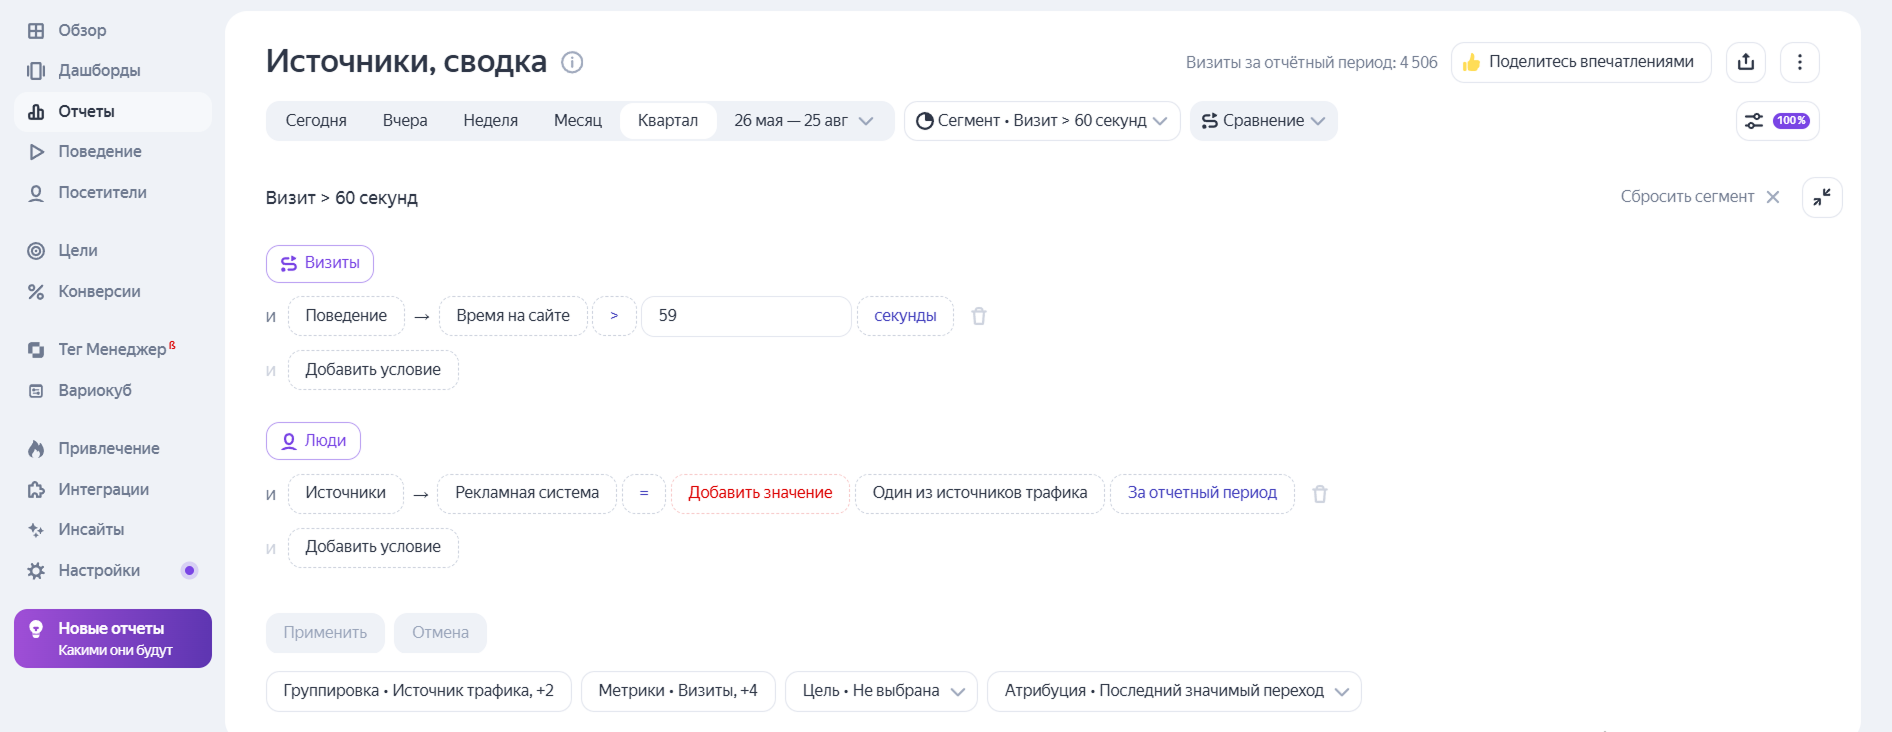Click the Люди segment type button

click(x=313, y=441)
